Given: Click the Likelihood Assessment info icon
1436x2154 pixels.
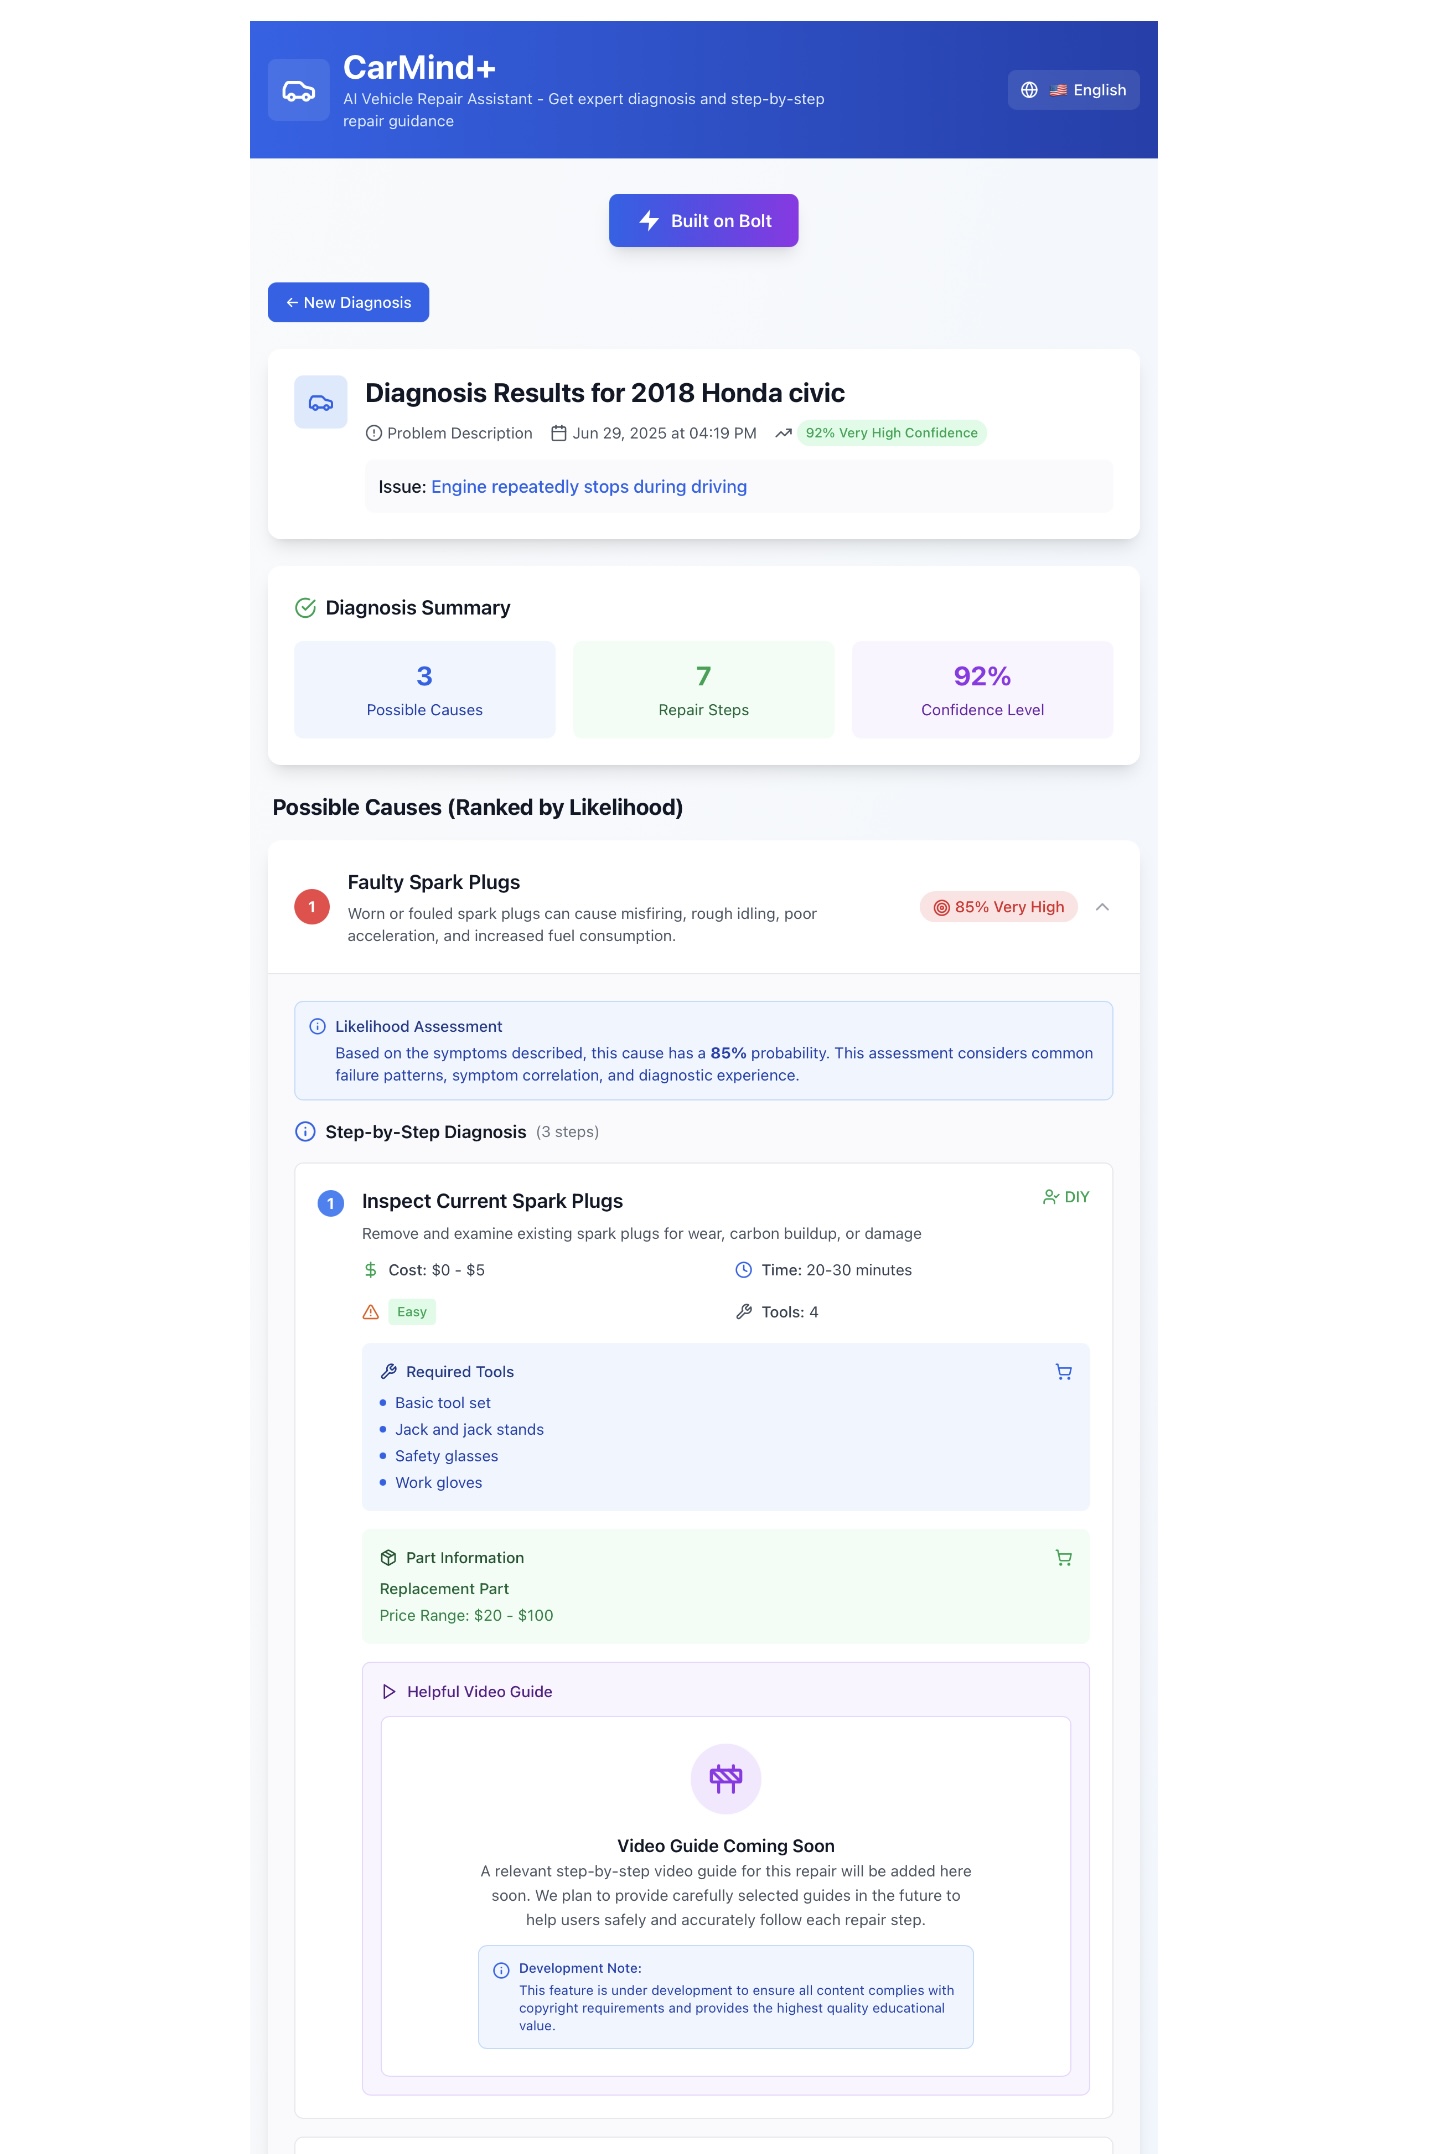Looking at the screenshot, I should tap(318, 1027).
